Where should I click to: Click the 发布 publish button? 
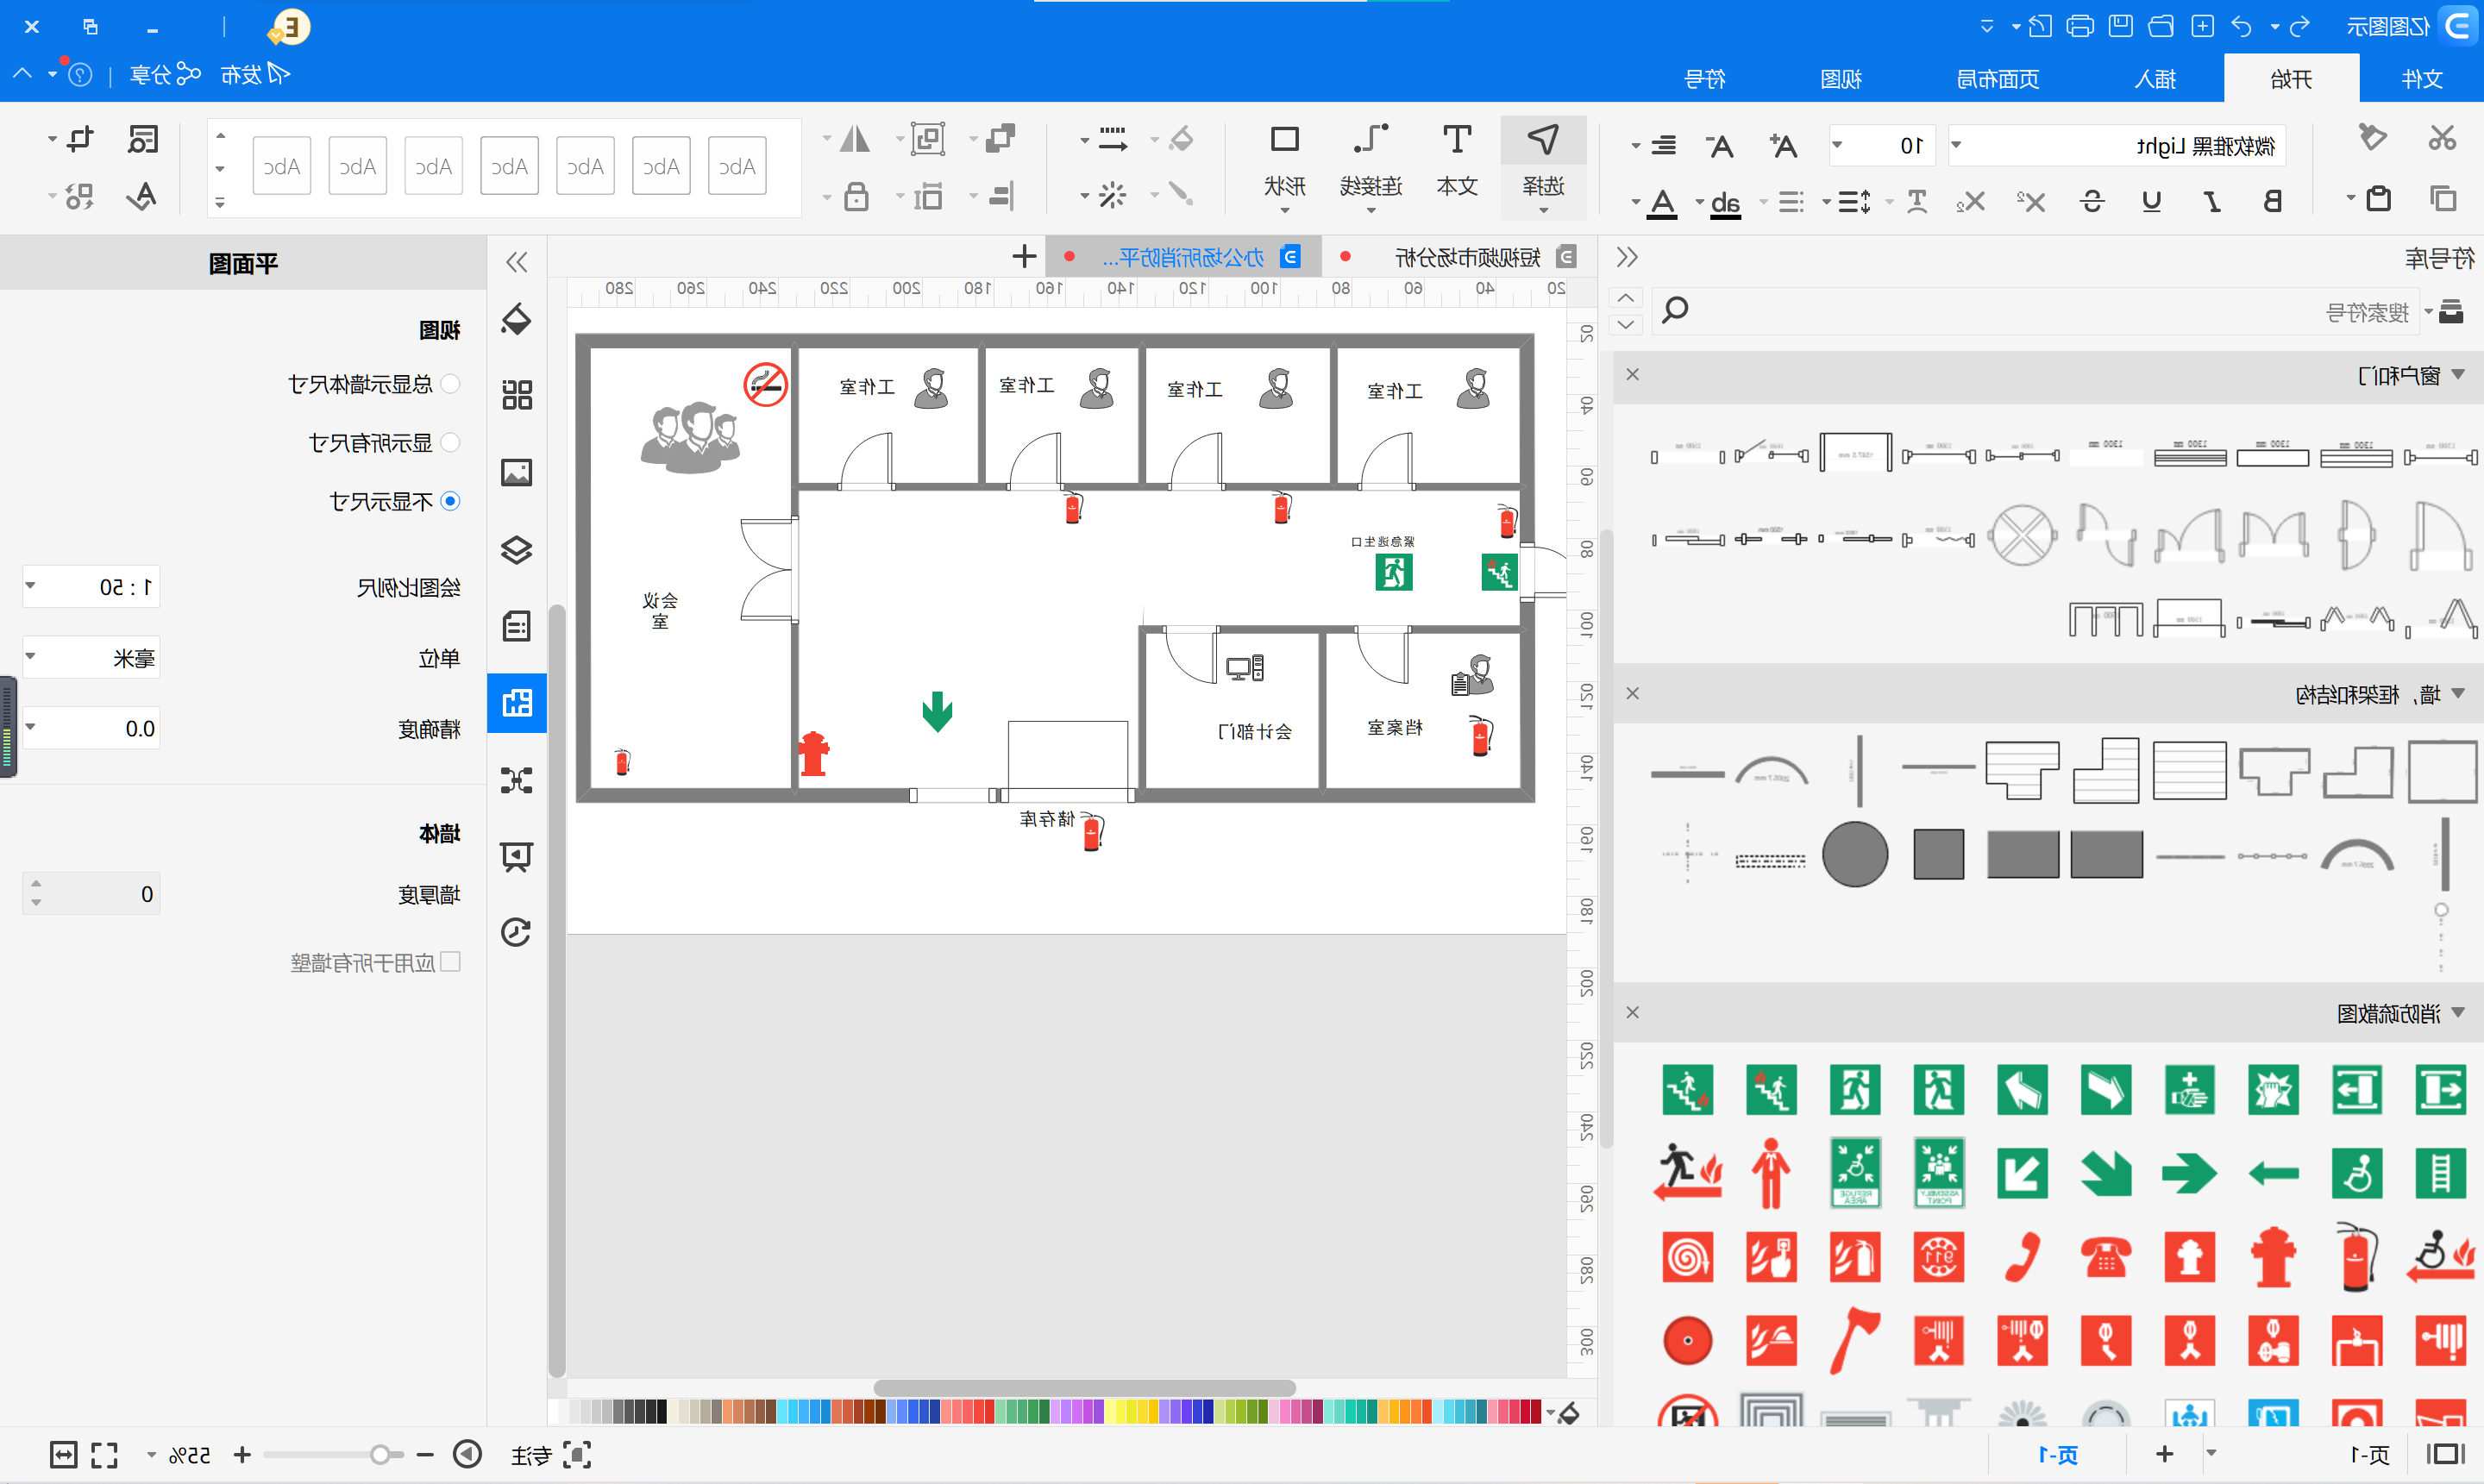255,75
